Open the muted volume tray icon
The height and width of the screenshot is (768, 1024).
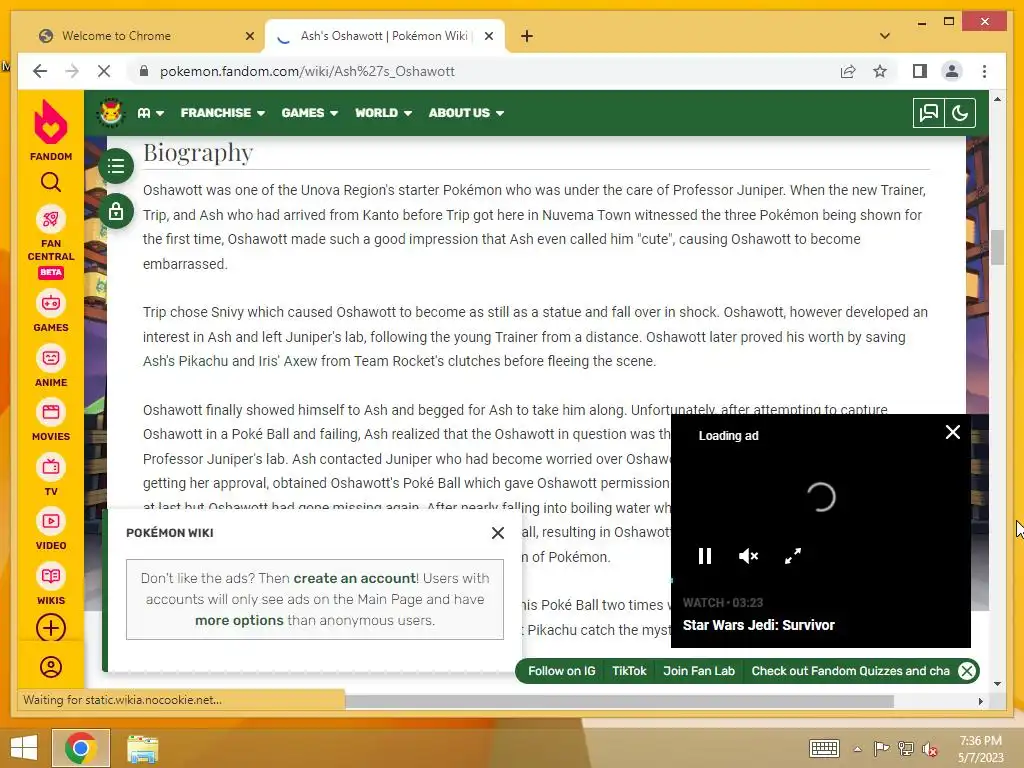click(930, 749)
